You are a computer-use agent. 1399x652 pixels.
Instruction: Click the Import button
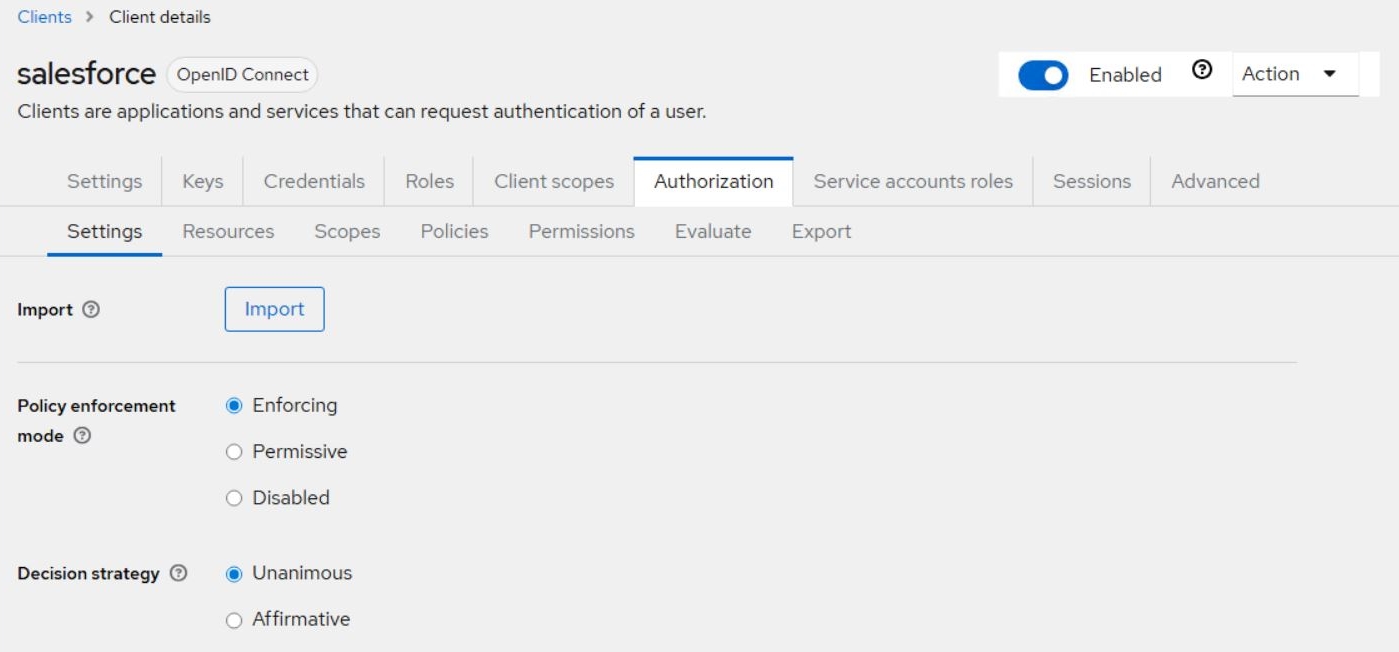(274, 309)
